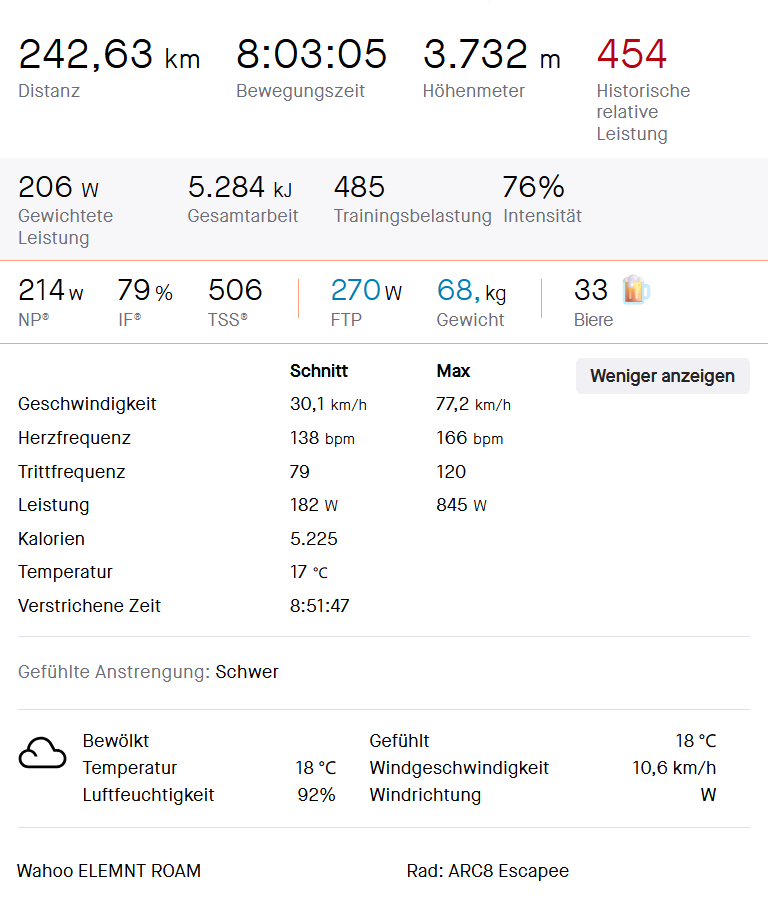
Task: Click the Windrichtung label
Action: pyautogui.click(x=425, y=795)
